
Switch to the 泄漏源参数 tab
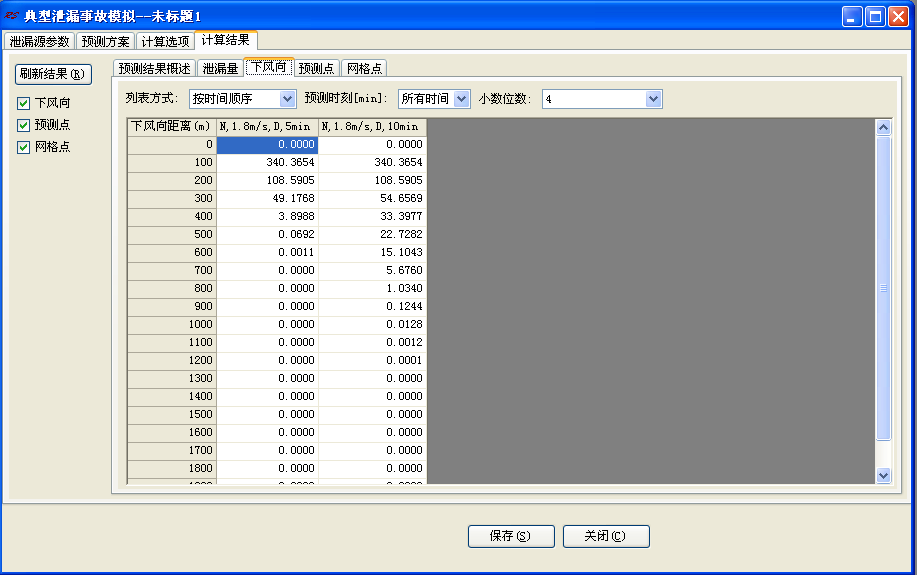[40, 42]
